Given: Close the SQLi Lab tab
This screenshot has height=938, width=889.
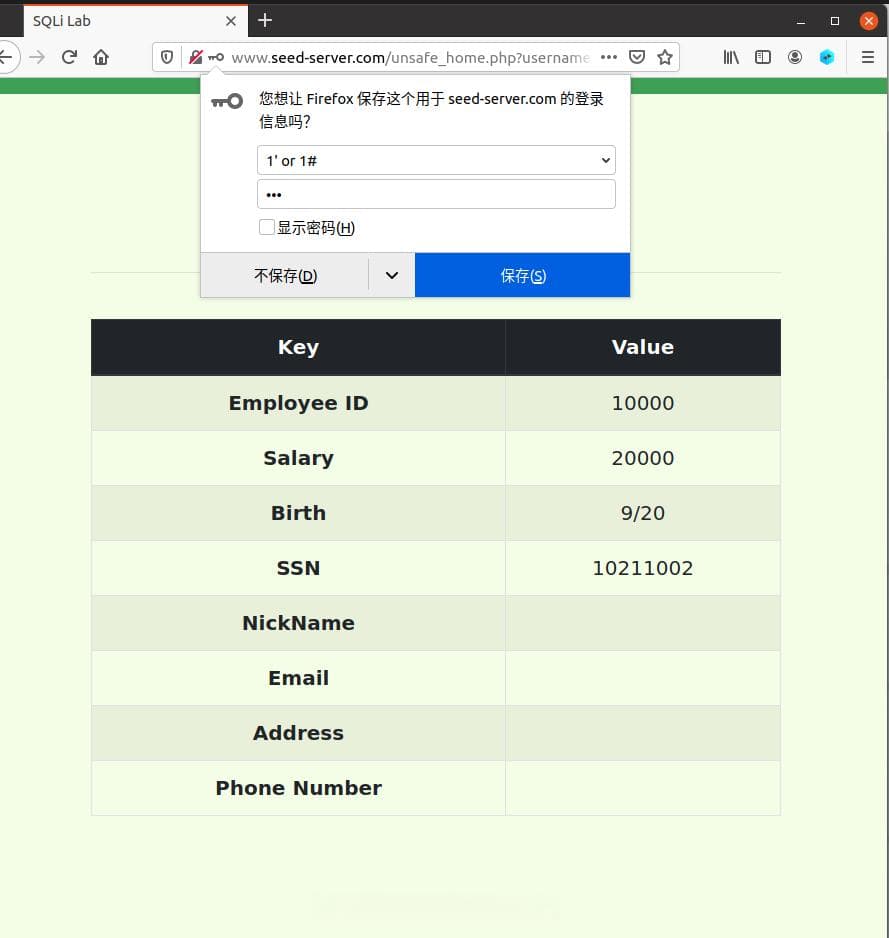Looking at the screenshot, I should point(231,21).
